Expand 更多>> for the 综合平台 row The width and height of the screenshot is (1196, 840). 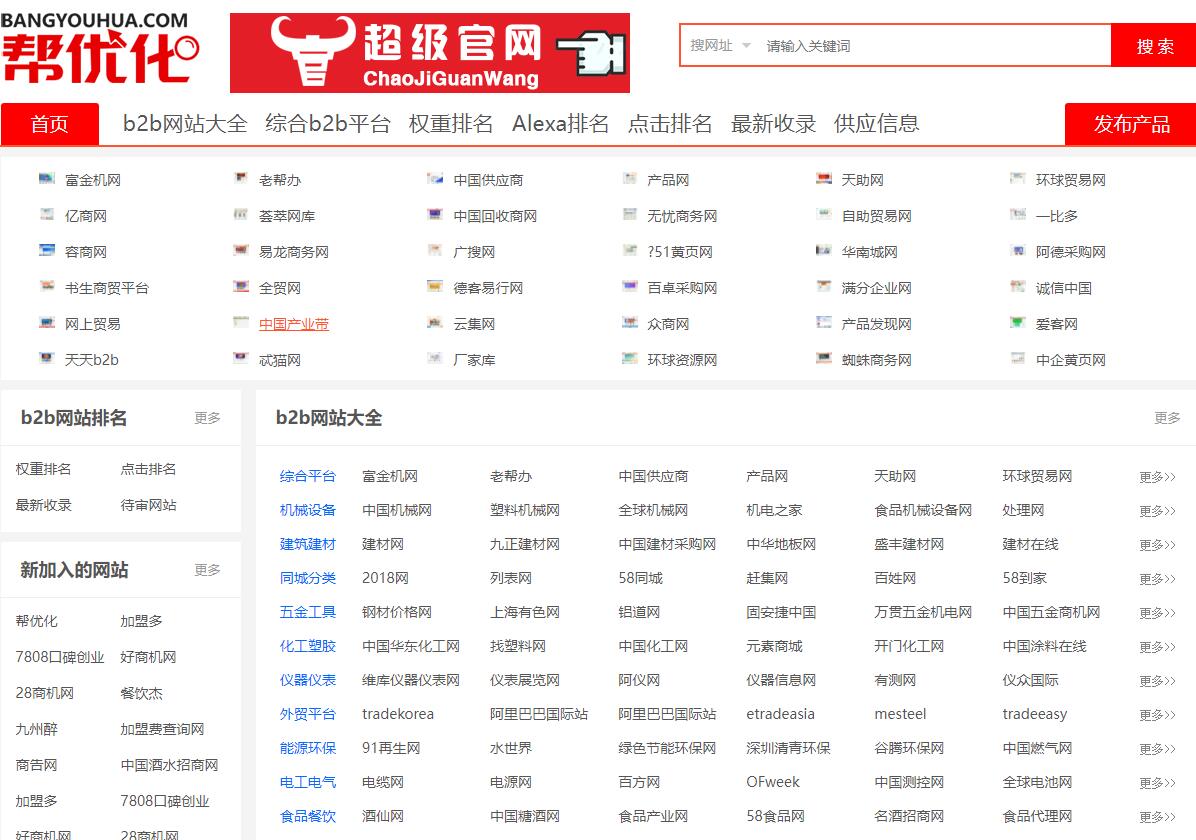1157,477
